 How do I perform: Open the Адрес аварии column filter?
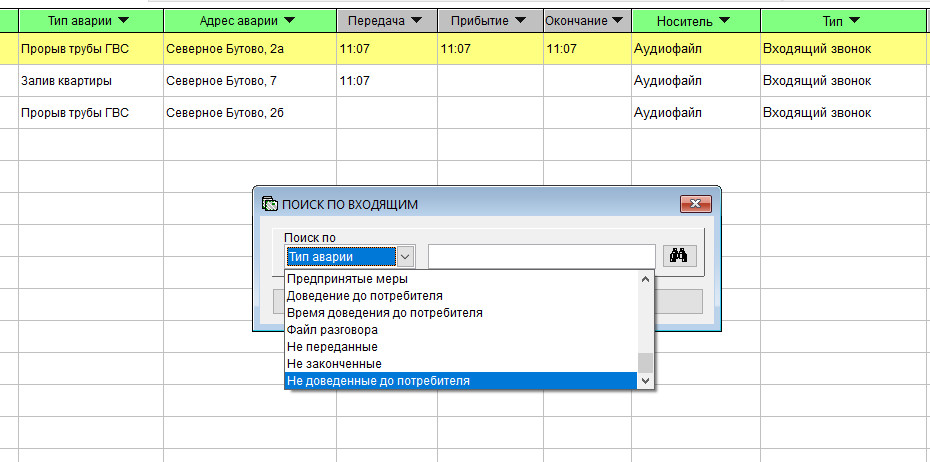[289, 21]
